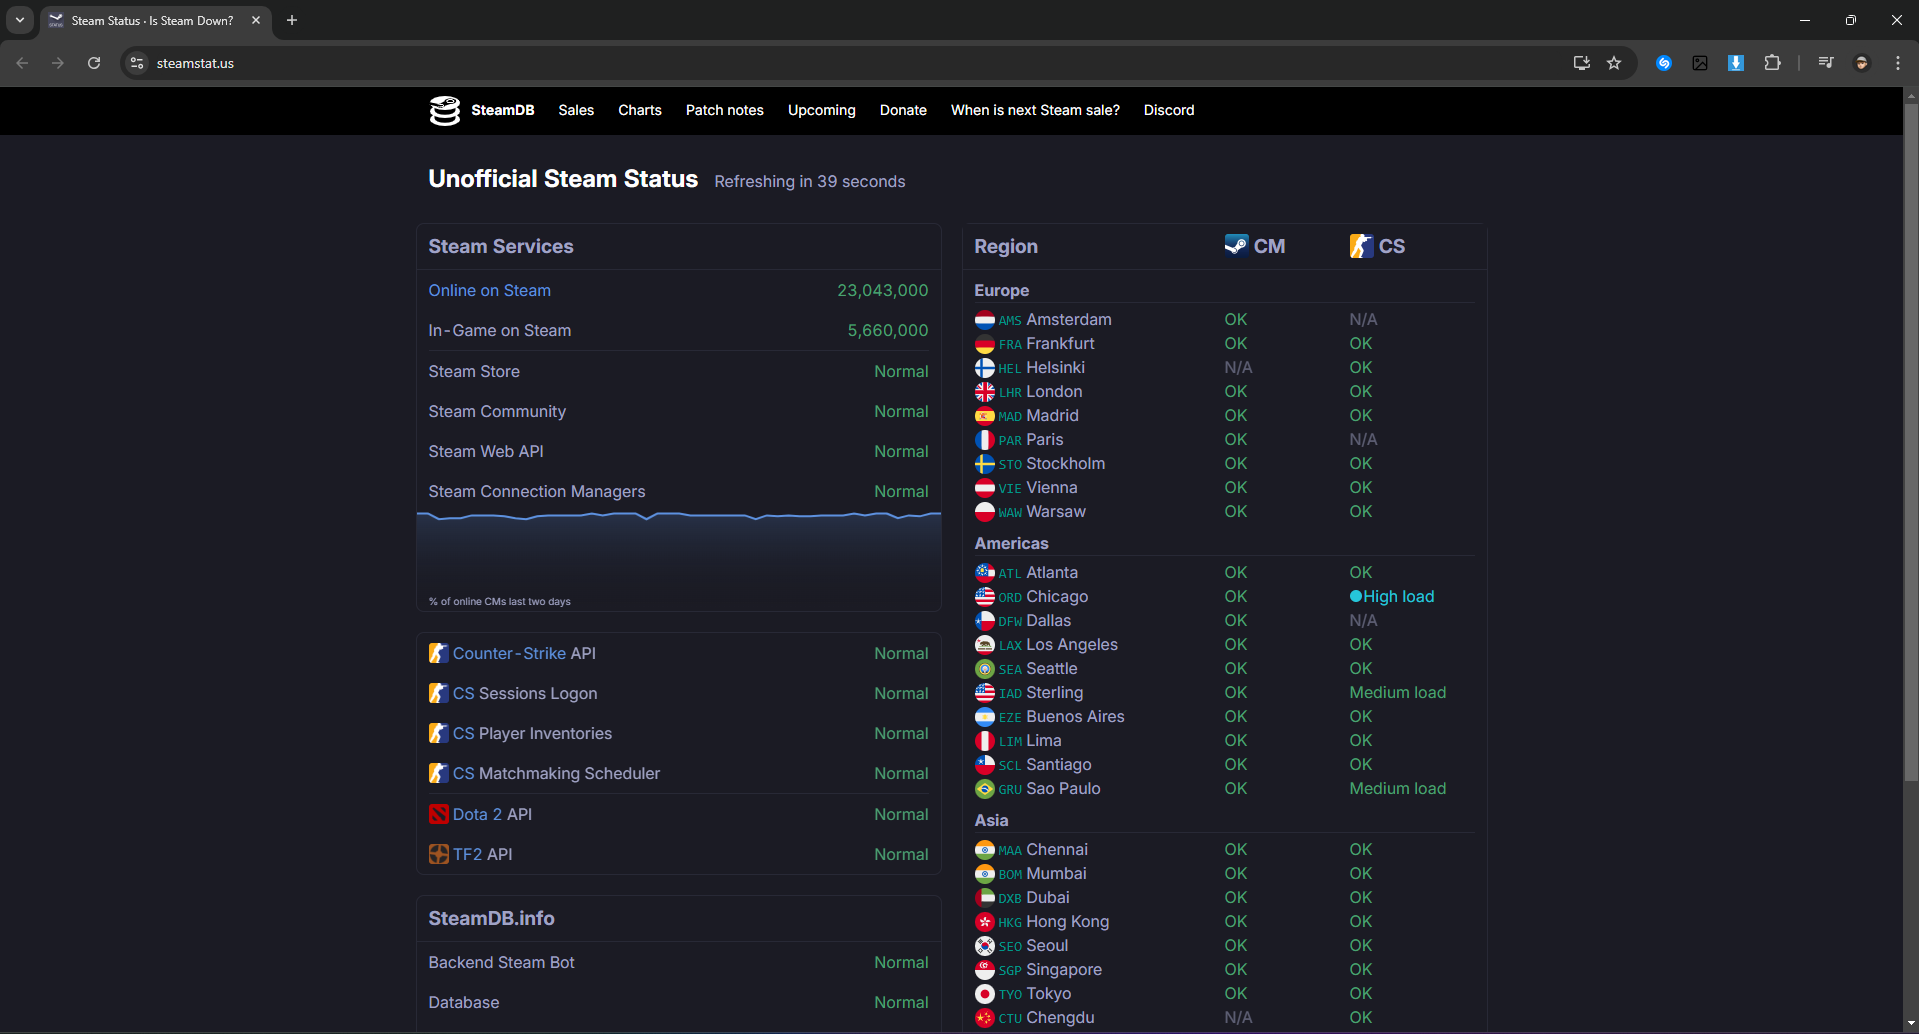
Task: Click the CS Sessions Logon icon
Action: [x=438, y=693]
